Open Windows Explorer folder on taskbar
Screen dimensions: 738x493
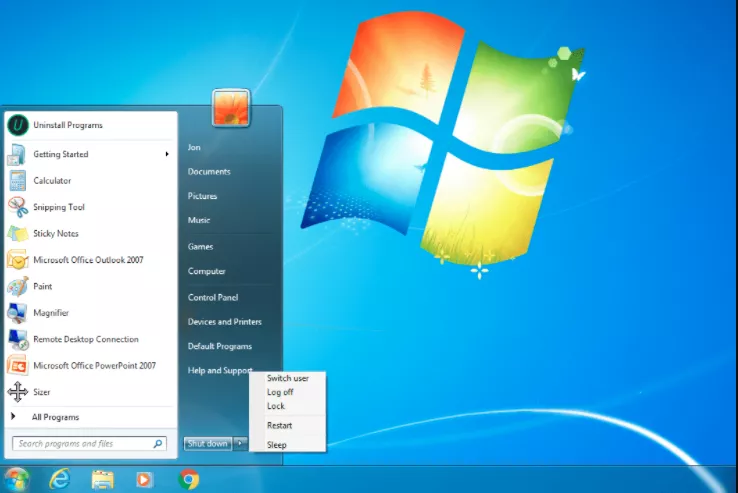103,480
